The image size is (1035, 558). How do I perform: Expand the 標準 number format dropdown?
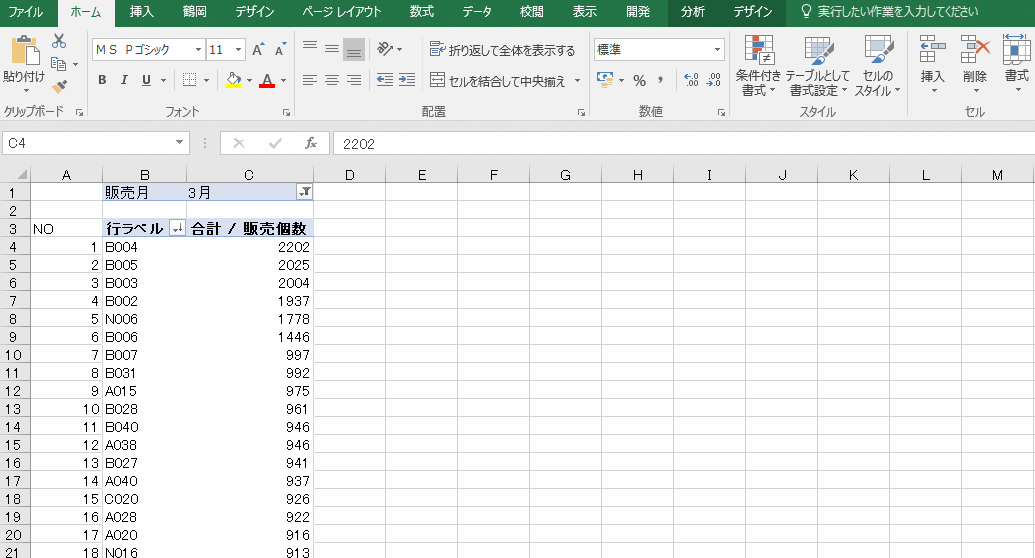(718, 49)
